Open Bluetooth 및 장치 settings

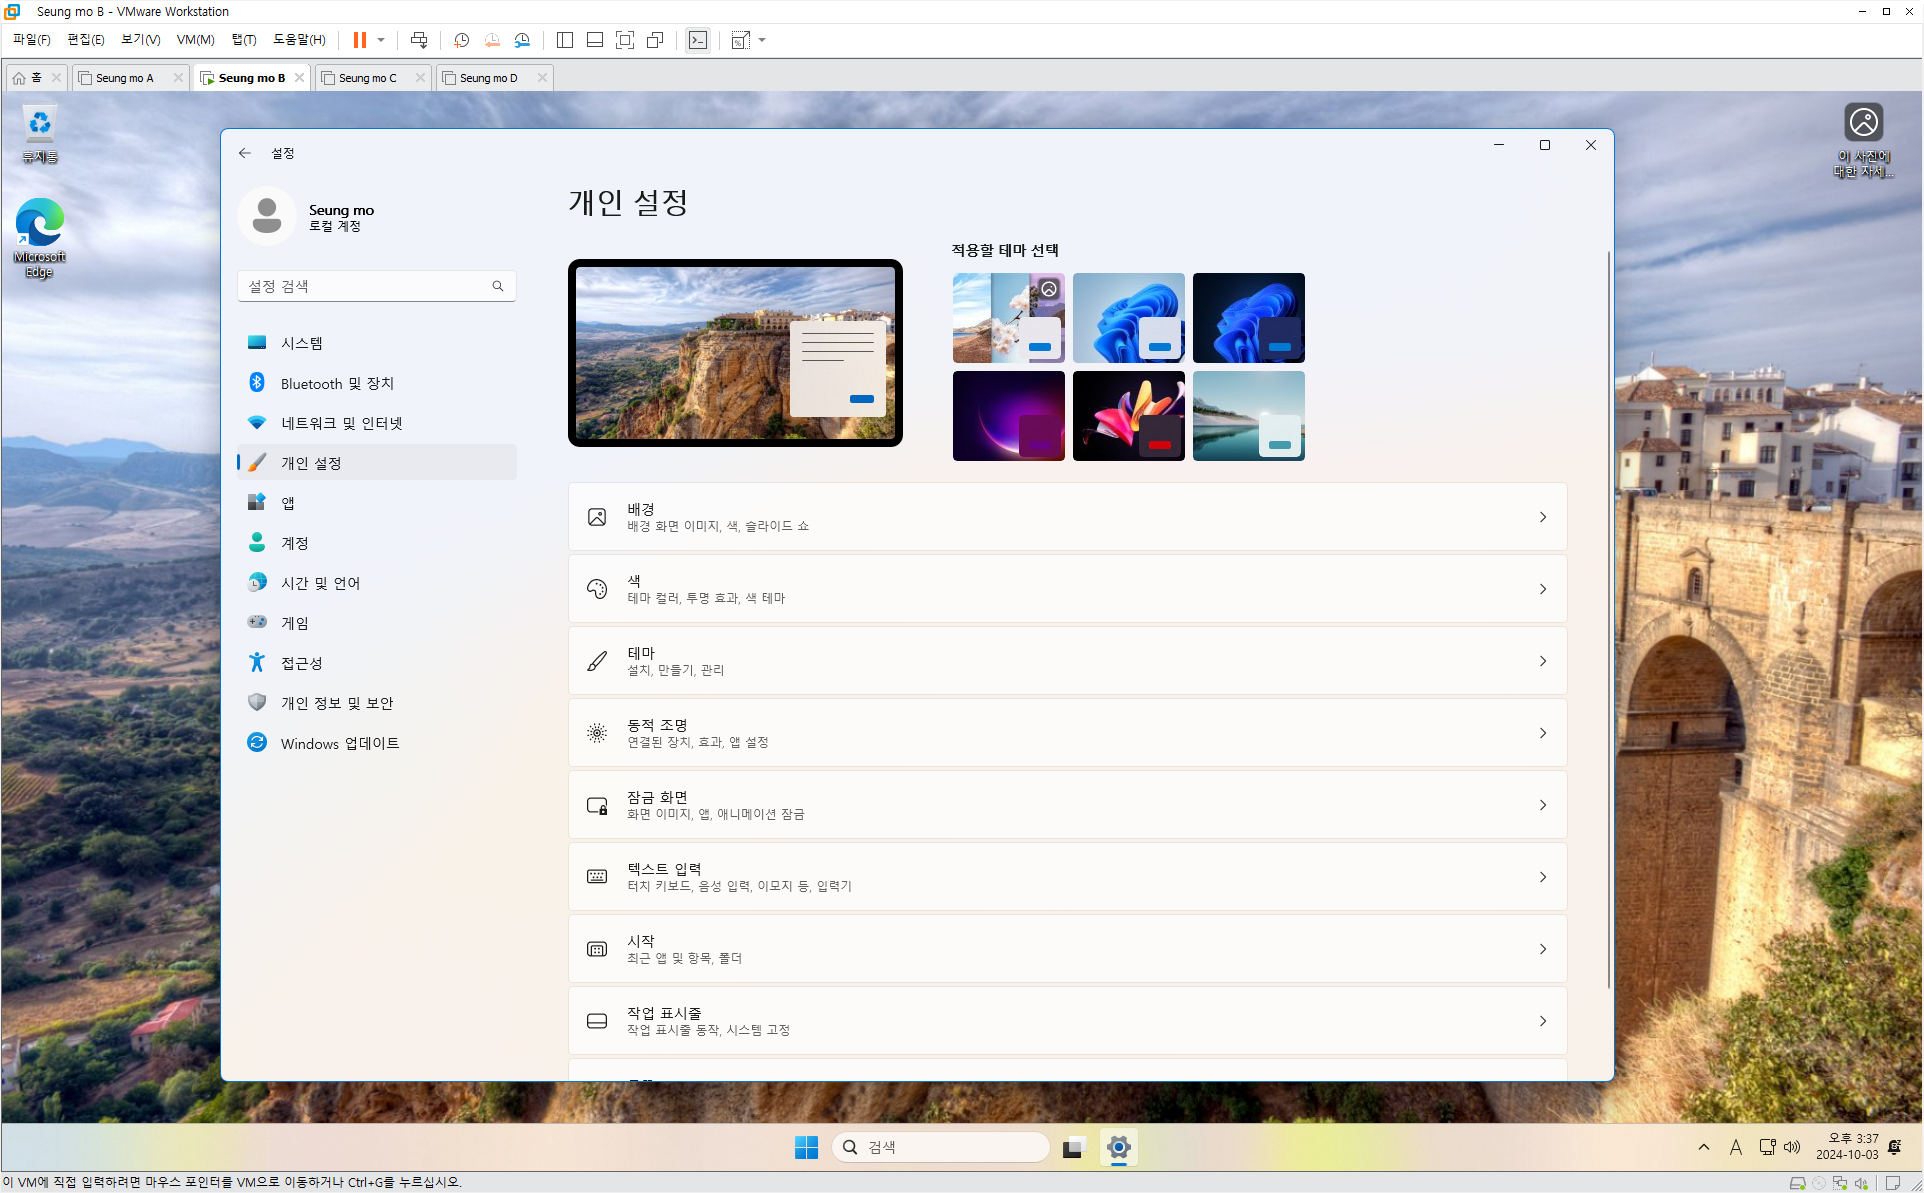click(336, 383)
